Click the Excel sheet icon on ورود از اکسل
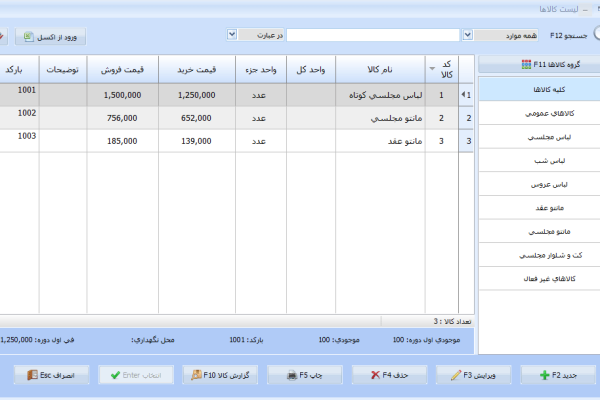The width and height of the screenshot is (600, 400). 28,37
